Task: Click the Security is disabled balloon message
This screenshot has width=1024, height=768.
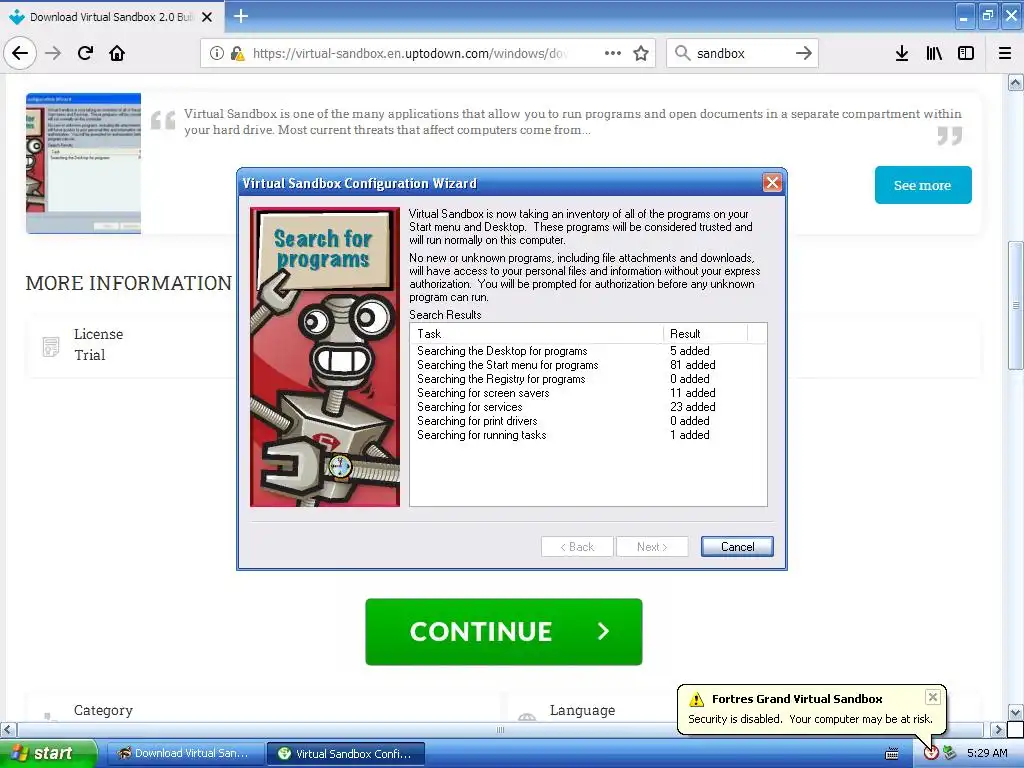Action: pos(810,719)
